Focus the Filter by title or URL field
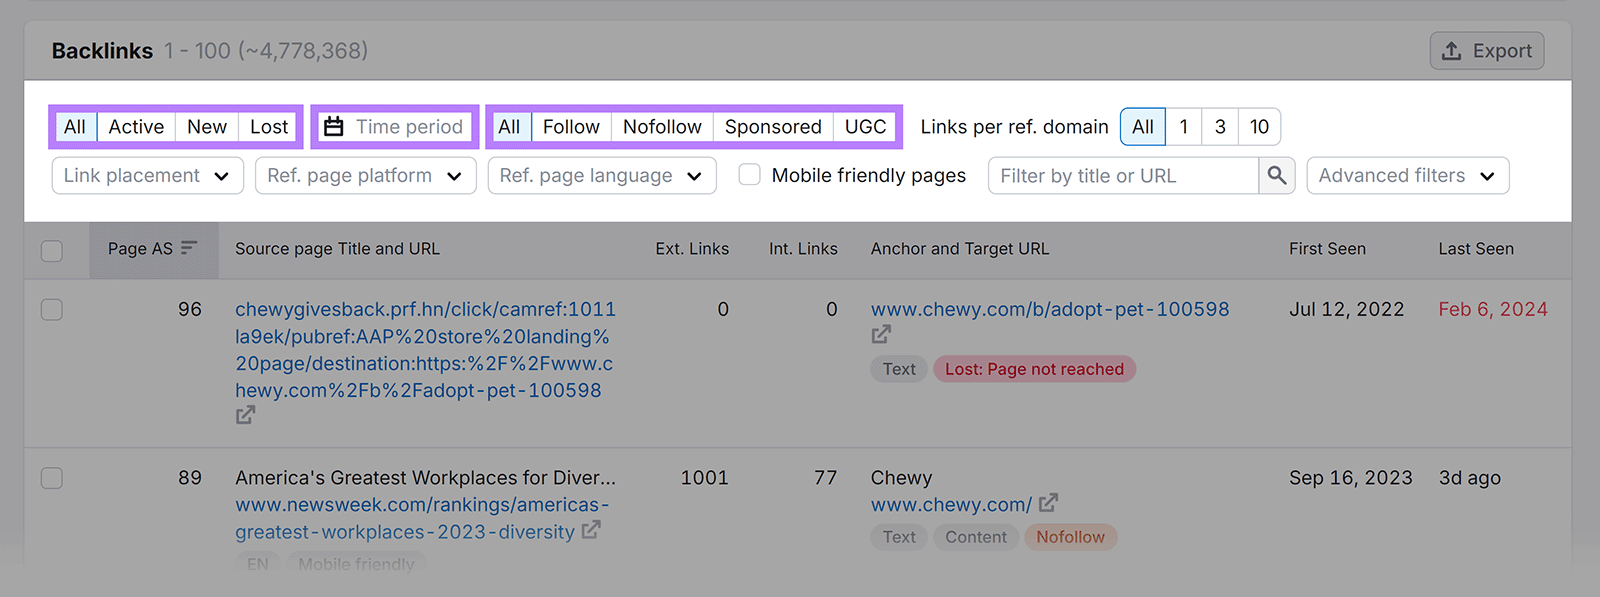The height and width of the screenshot is (597, 1600). [x=1122, y=176]
